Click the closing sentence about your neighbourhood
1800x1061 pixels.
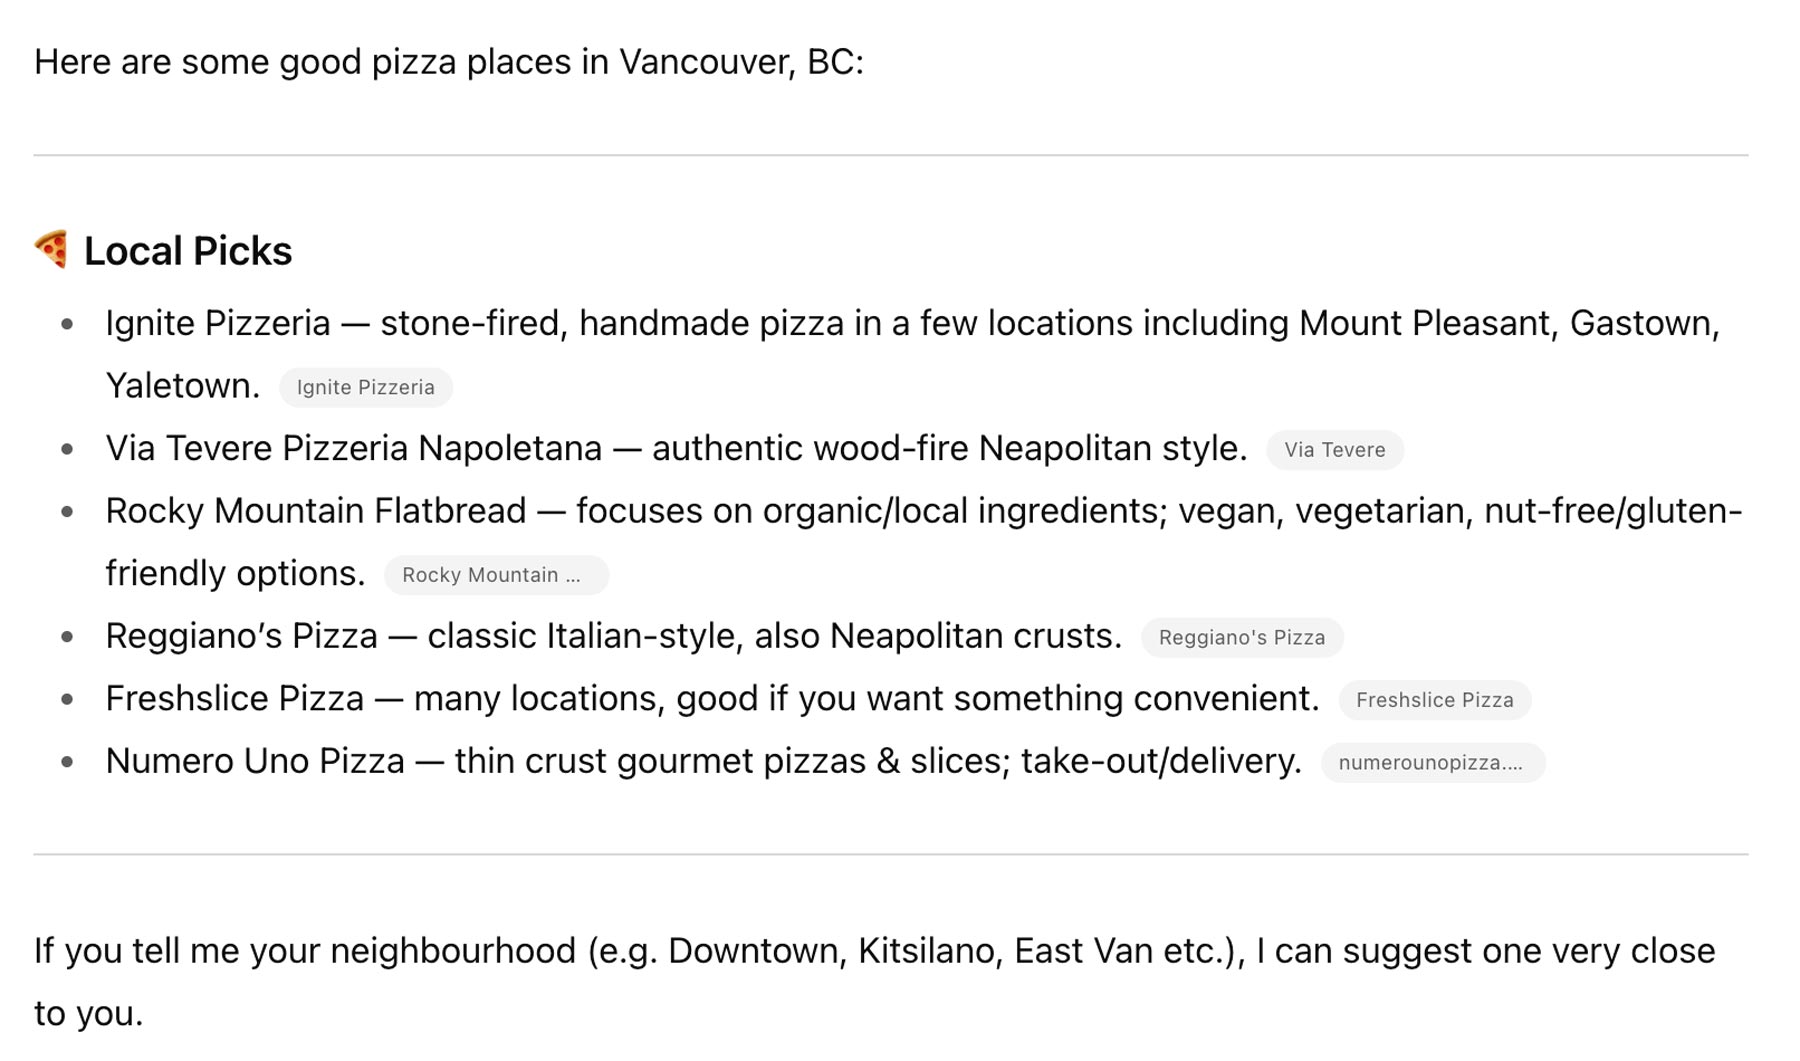pyautogui.click(x=873, y=951)
